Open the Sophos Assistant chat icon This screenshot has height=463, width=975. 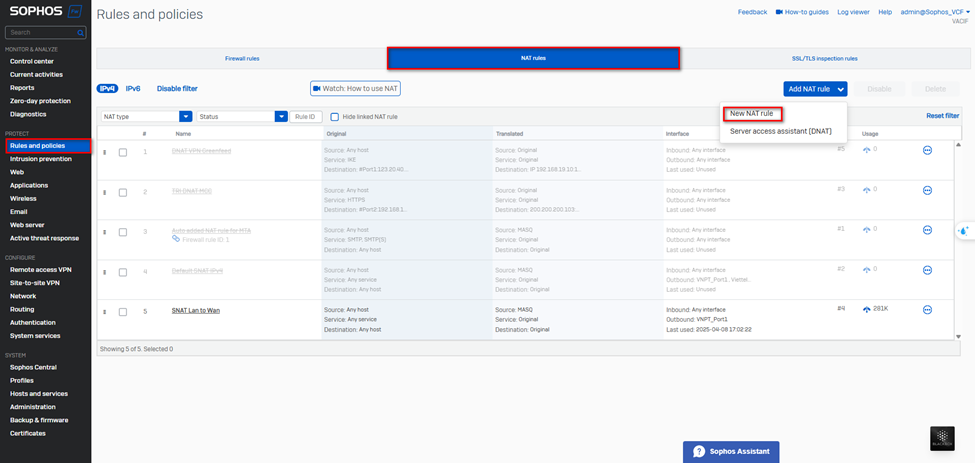(x=700, y=452)
